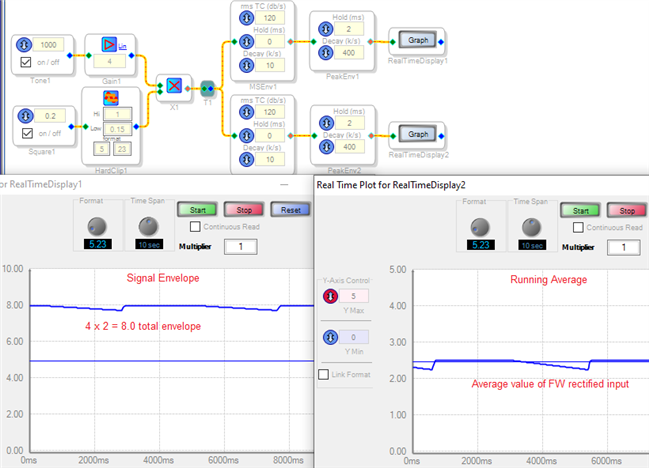649x468 pixels.
Task: Click Time Span dial knob in RealTimeDisplay2
Action: (x=531, y=227)
